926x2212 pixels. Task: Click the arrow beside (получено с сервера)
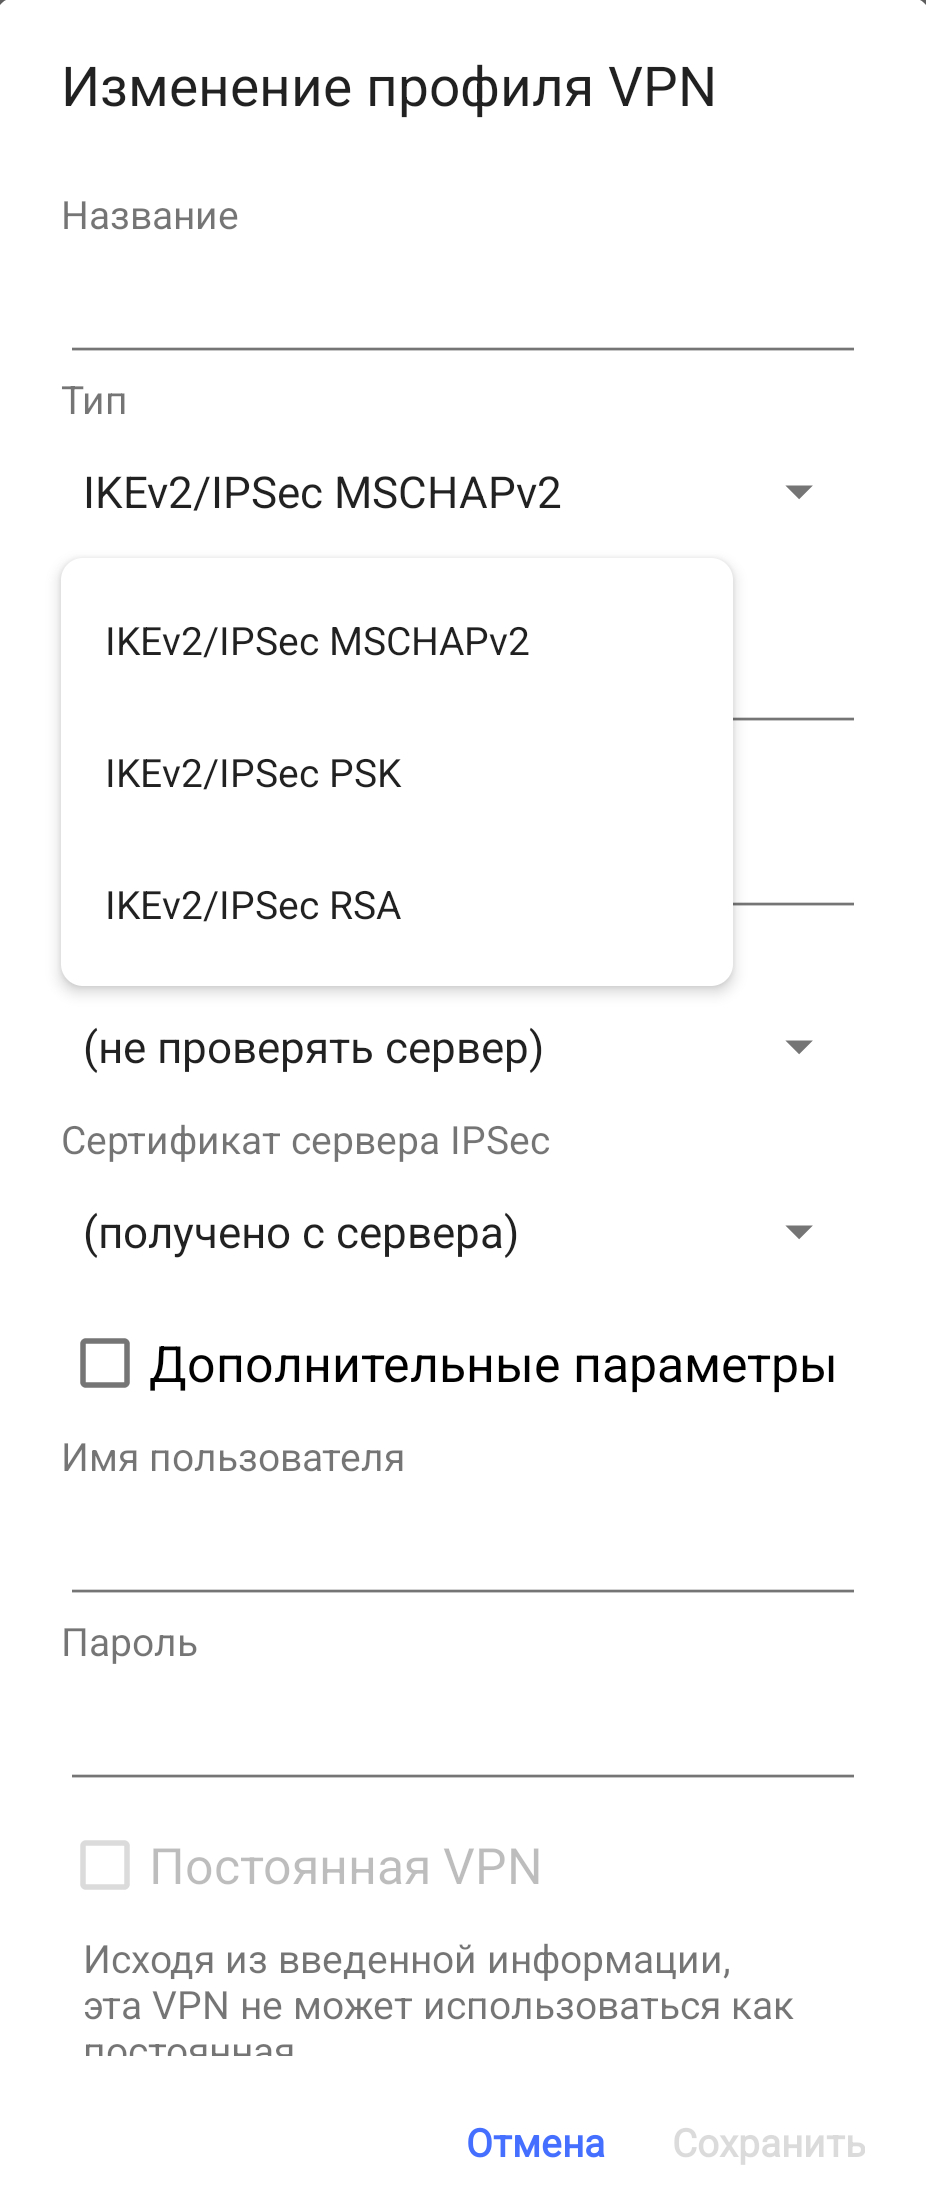(798, 1233)
